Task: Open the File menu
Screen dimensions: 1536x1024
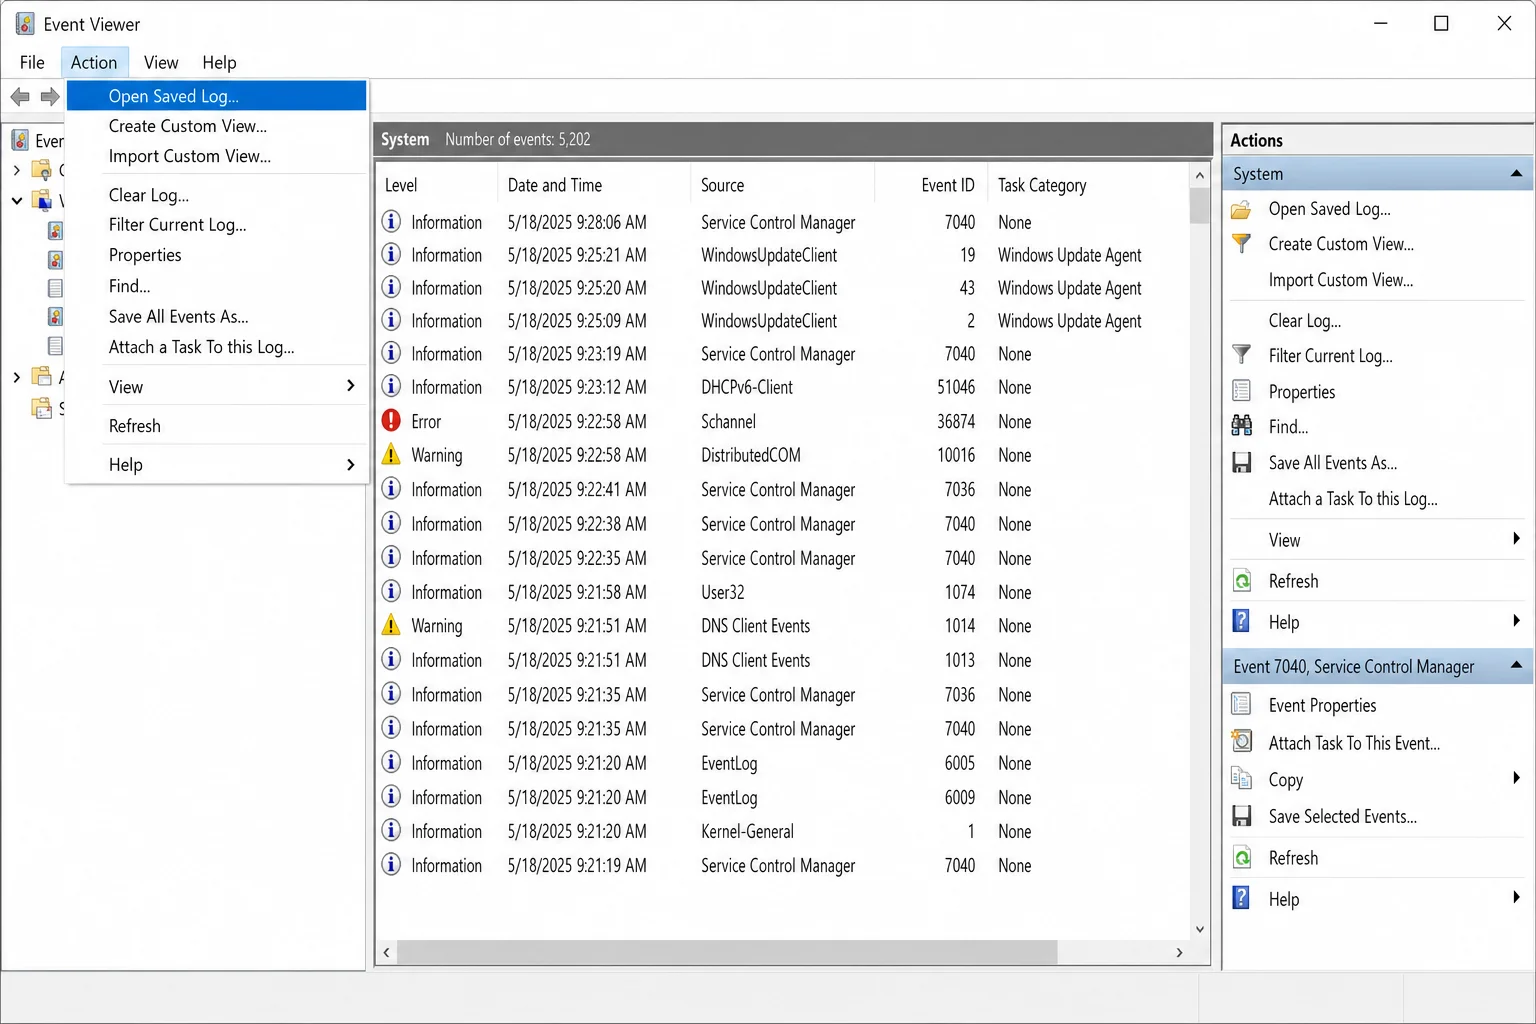Action: pyautogui.click(x=32, y=62)
